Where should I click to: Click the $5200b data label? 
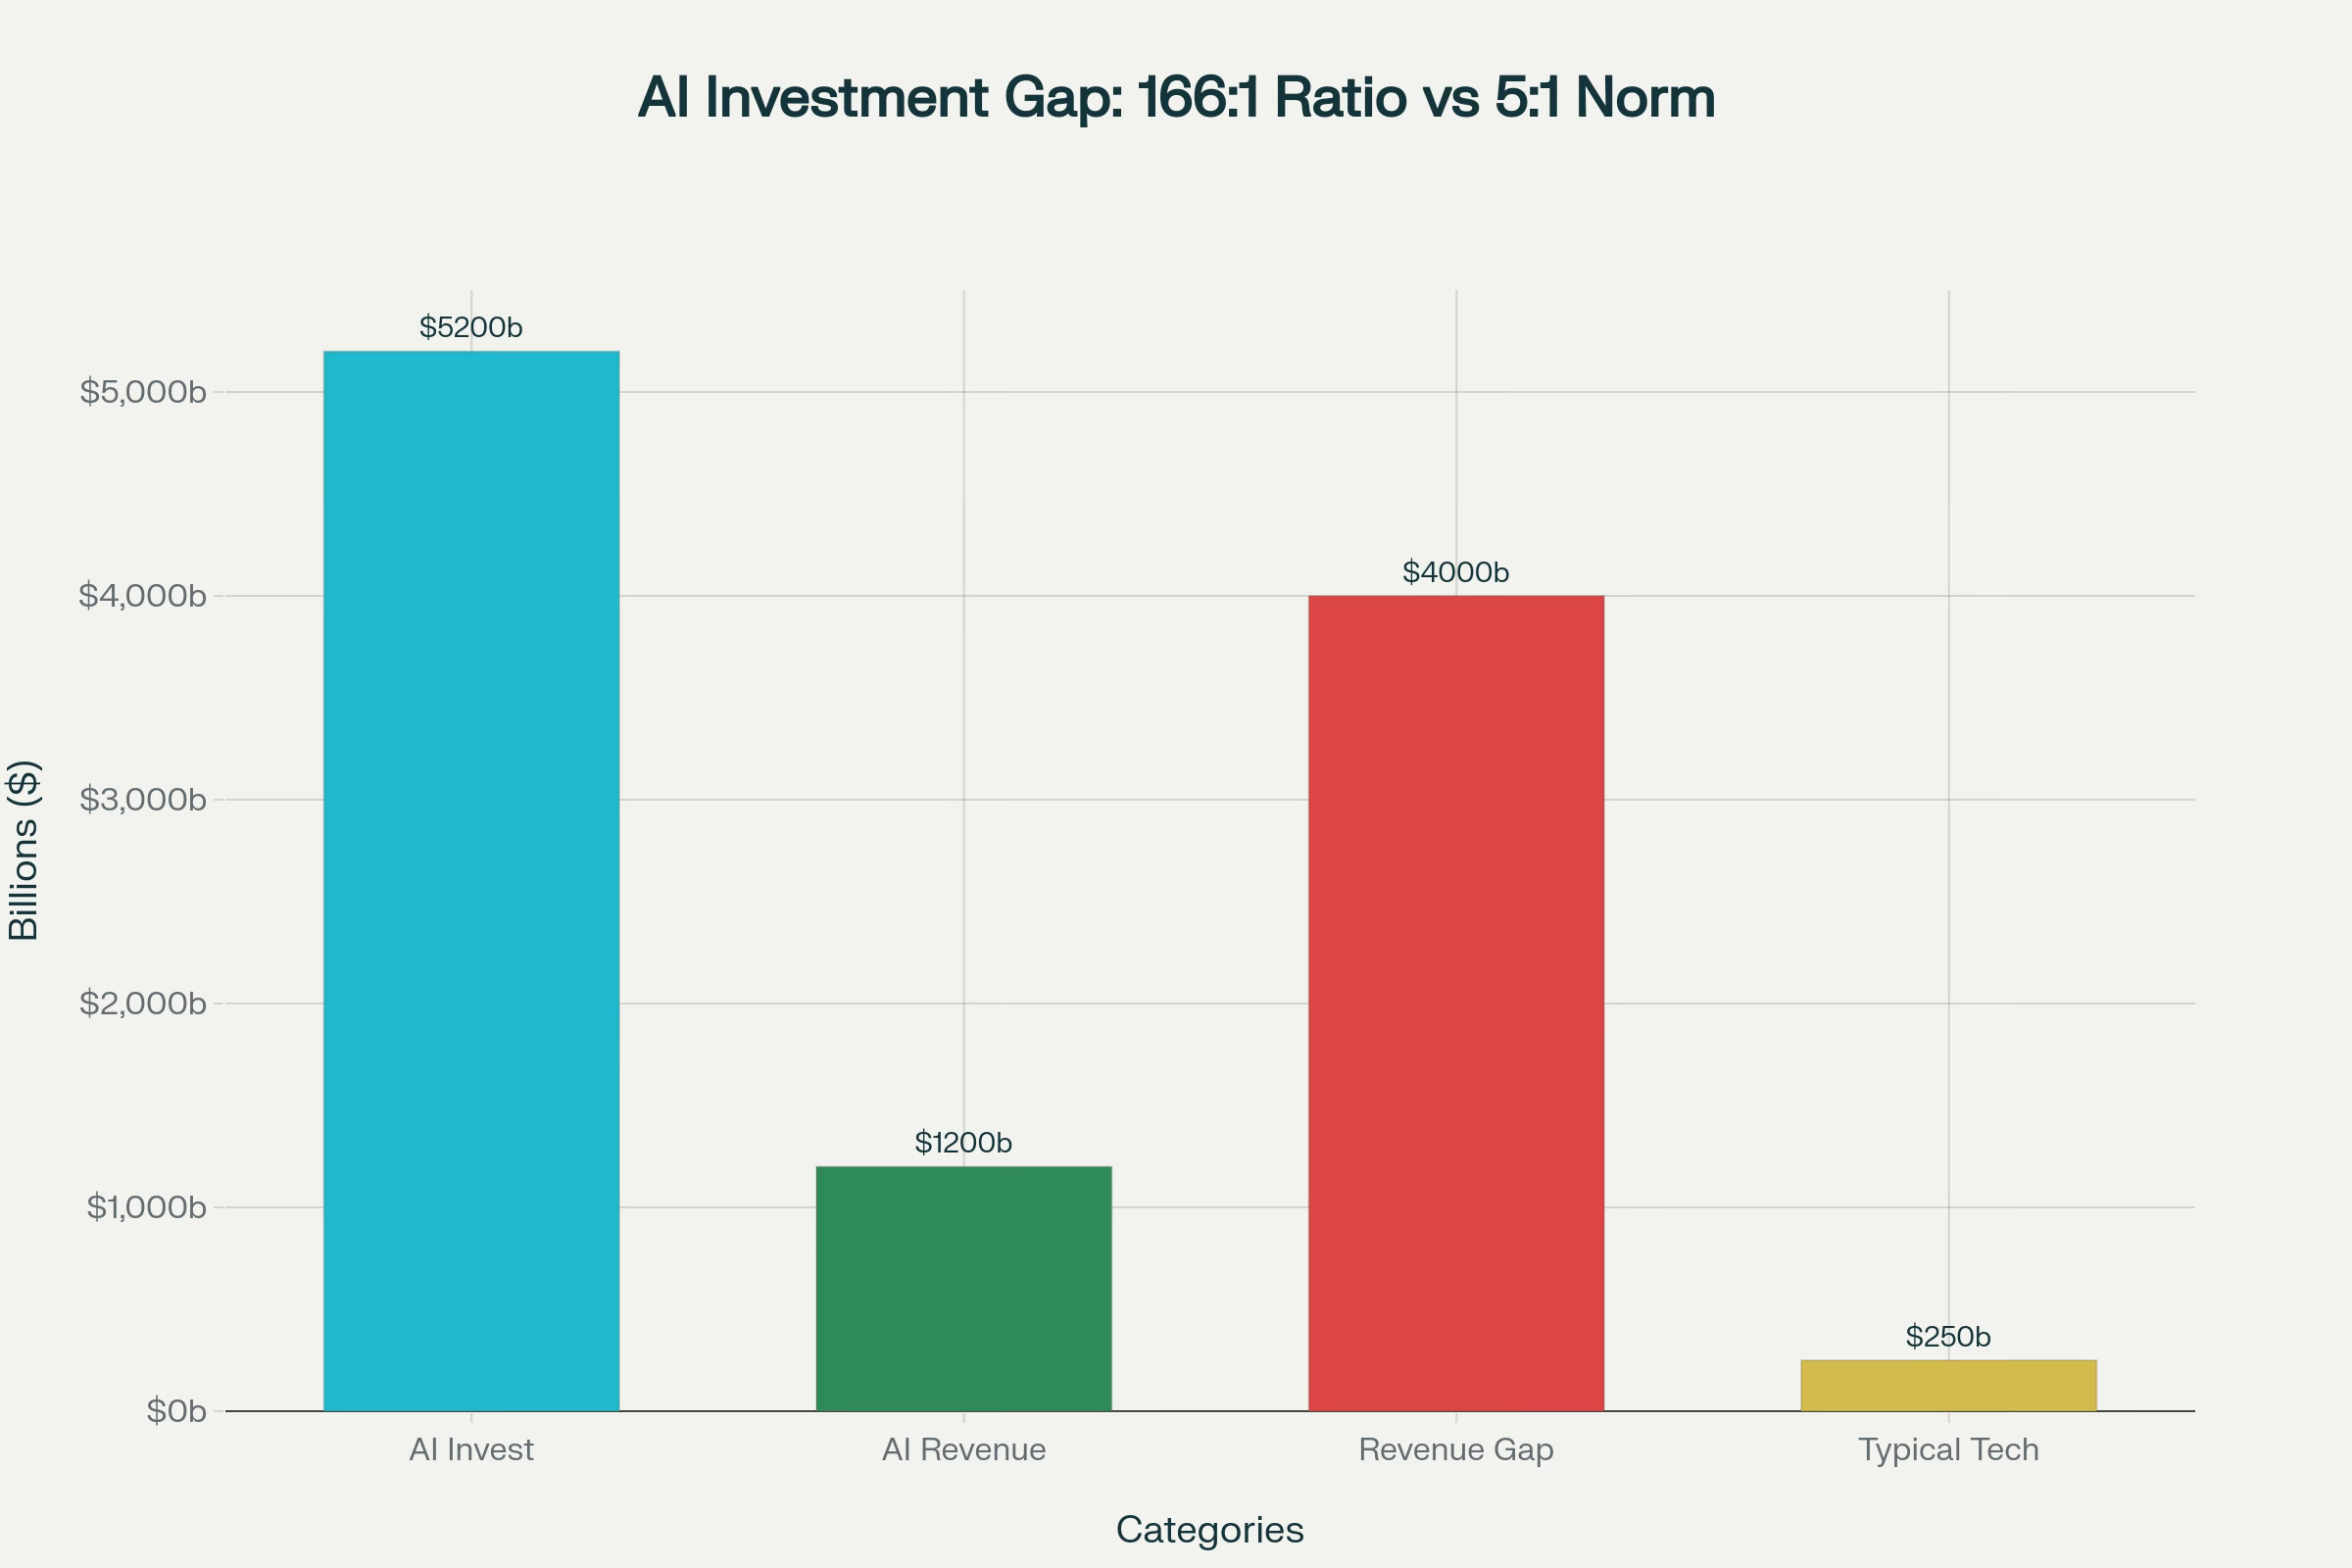(471, 328)
